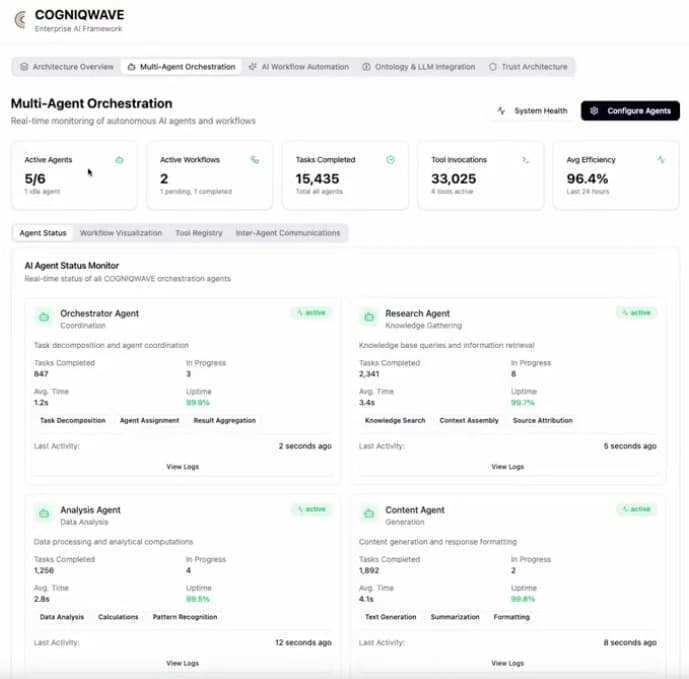Screen dimensions: 689x679
Task: Click the Tasks Completed clock icon
Action: tap(390, 160)
